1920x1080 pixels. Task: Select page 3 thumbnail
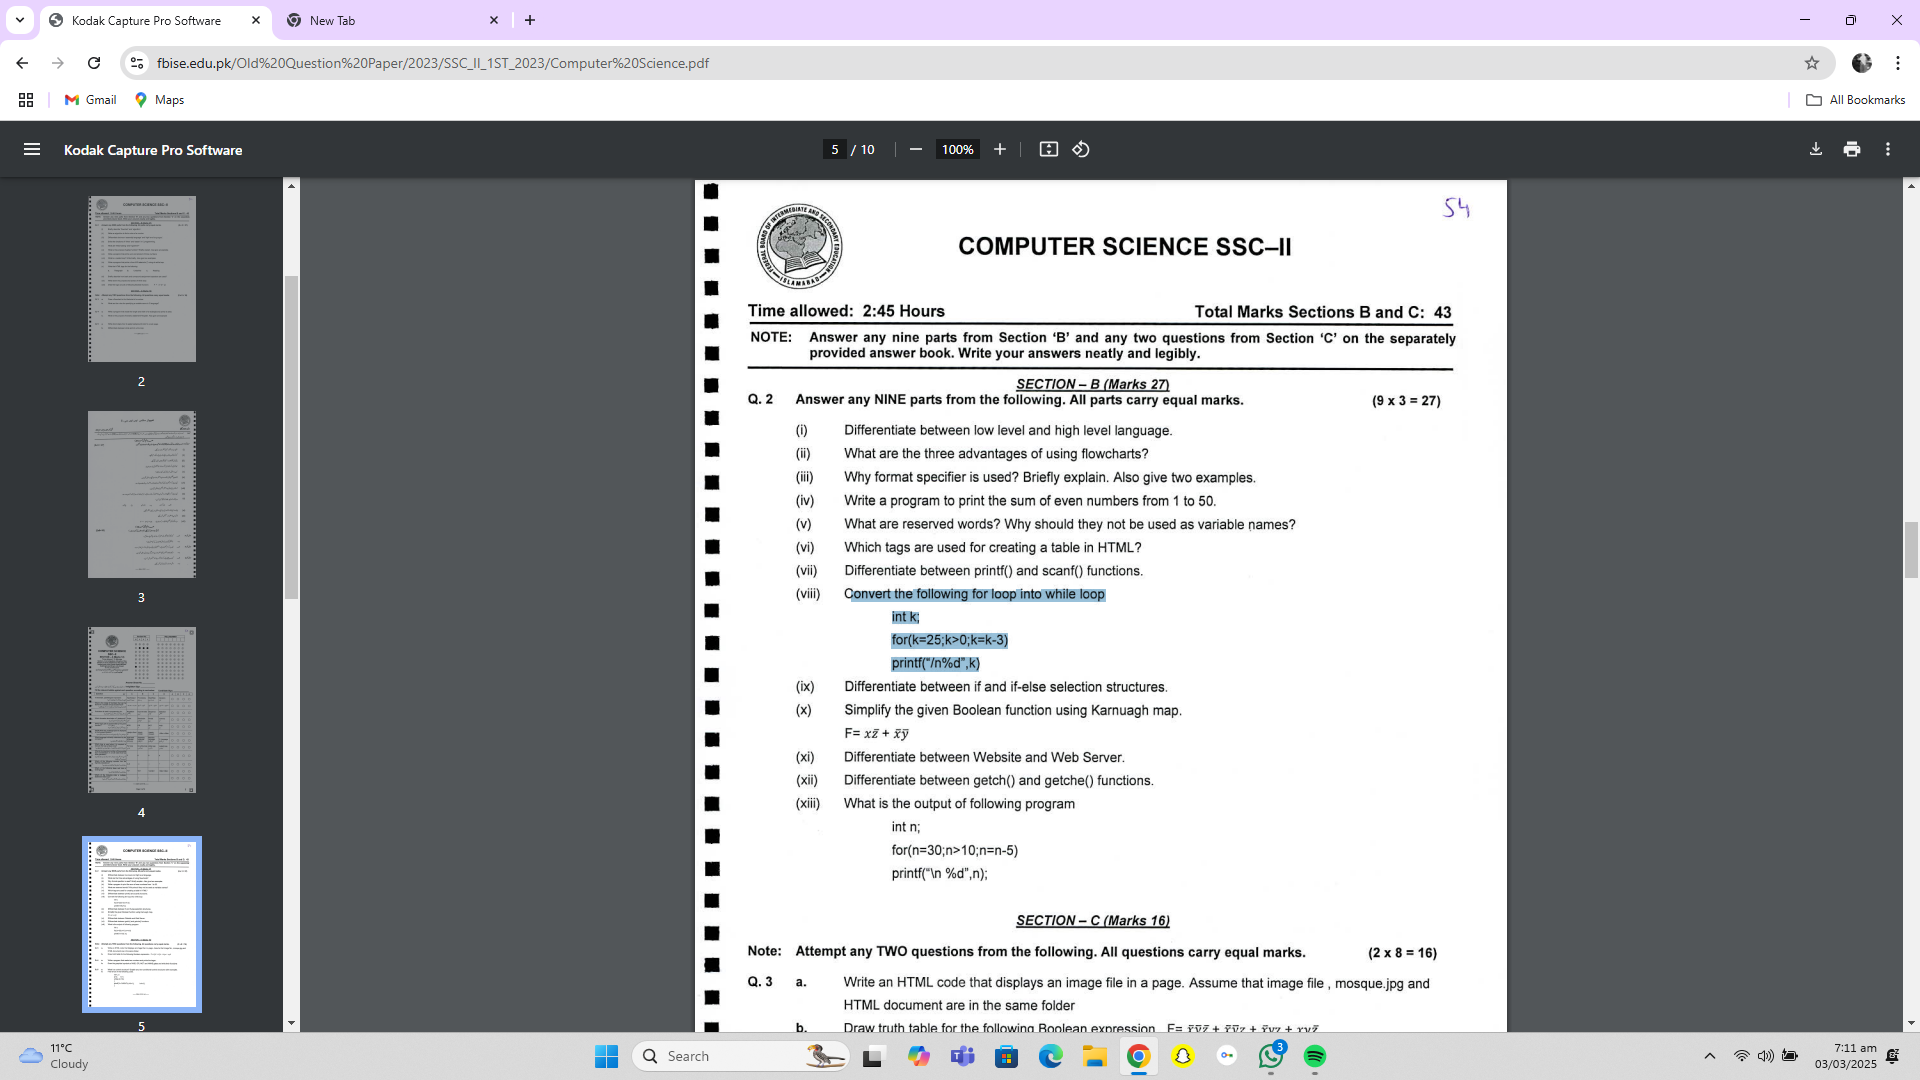click(141, 494)
